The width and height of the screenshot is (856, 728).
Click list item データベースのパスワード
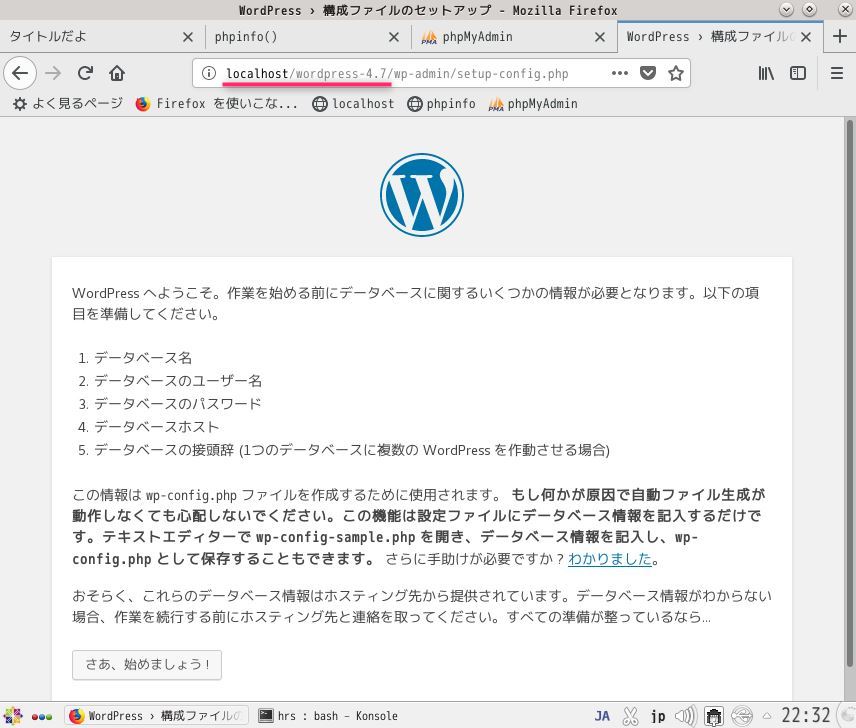pyautogui.click(x=178, y=404)
